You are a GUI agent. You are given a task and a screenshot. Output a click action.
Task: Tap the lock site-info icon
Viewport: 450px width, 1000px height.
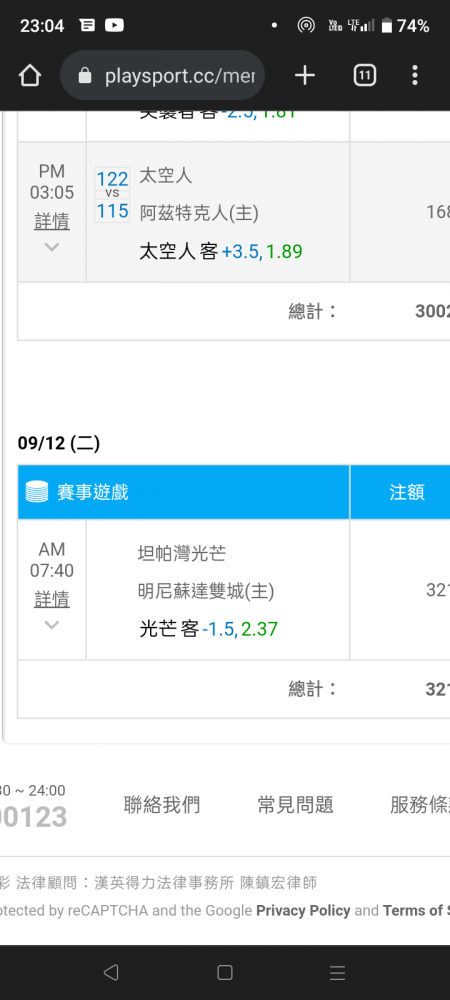click(x=85, y=77)
